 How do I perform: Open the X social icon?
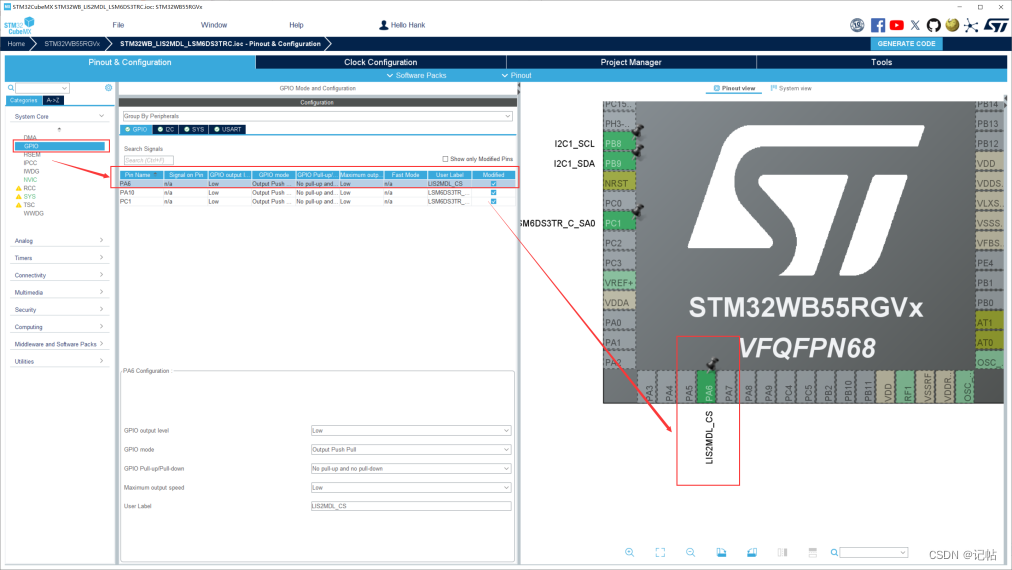pyautogui.click(x=915, y=25)
